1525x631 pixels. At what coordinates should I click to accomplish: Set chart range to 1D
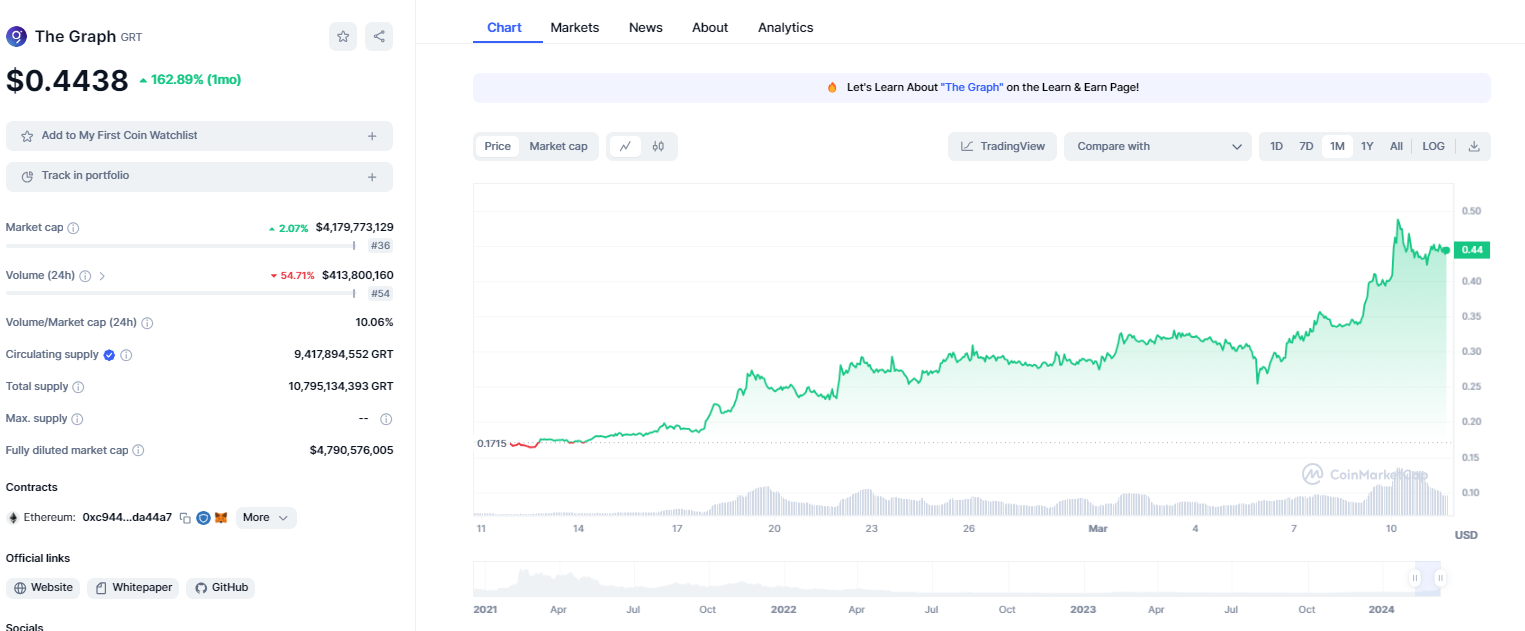[x=1276, y=146]
